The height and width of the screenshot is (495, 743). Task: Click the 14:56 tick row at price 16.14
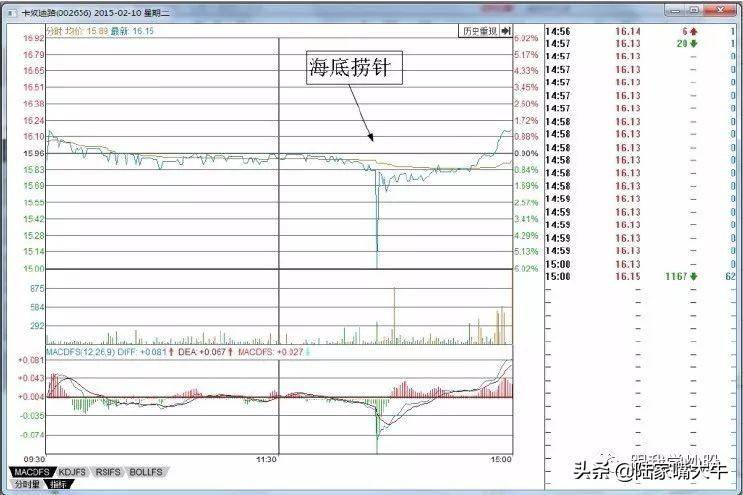click(640, 32)
